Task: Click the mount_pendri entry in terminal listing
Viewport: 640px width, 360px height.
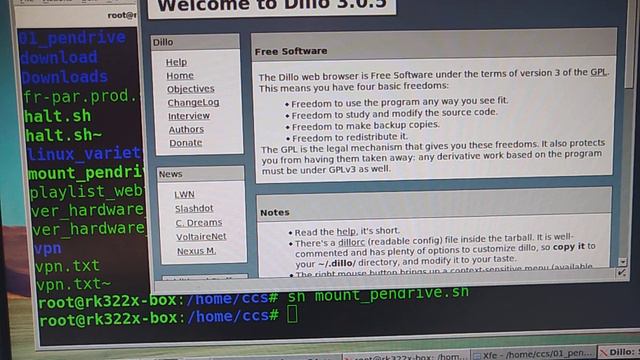Action: pos(86,173)
